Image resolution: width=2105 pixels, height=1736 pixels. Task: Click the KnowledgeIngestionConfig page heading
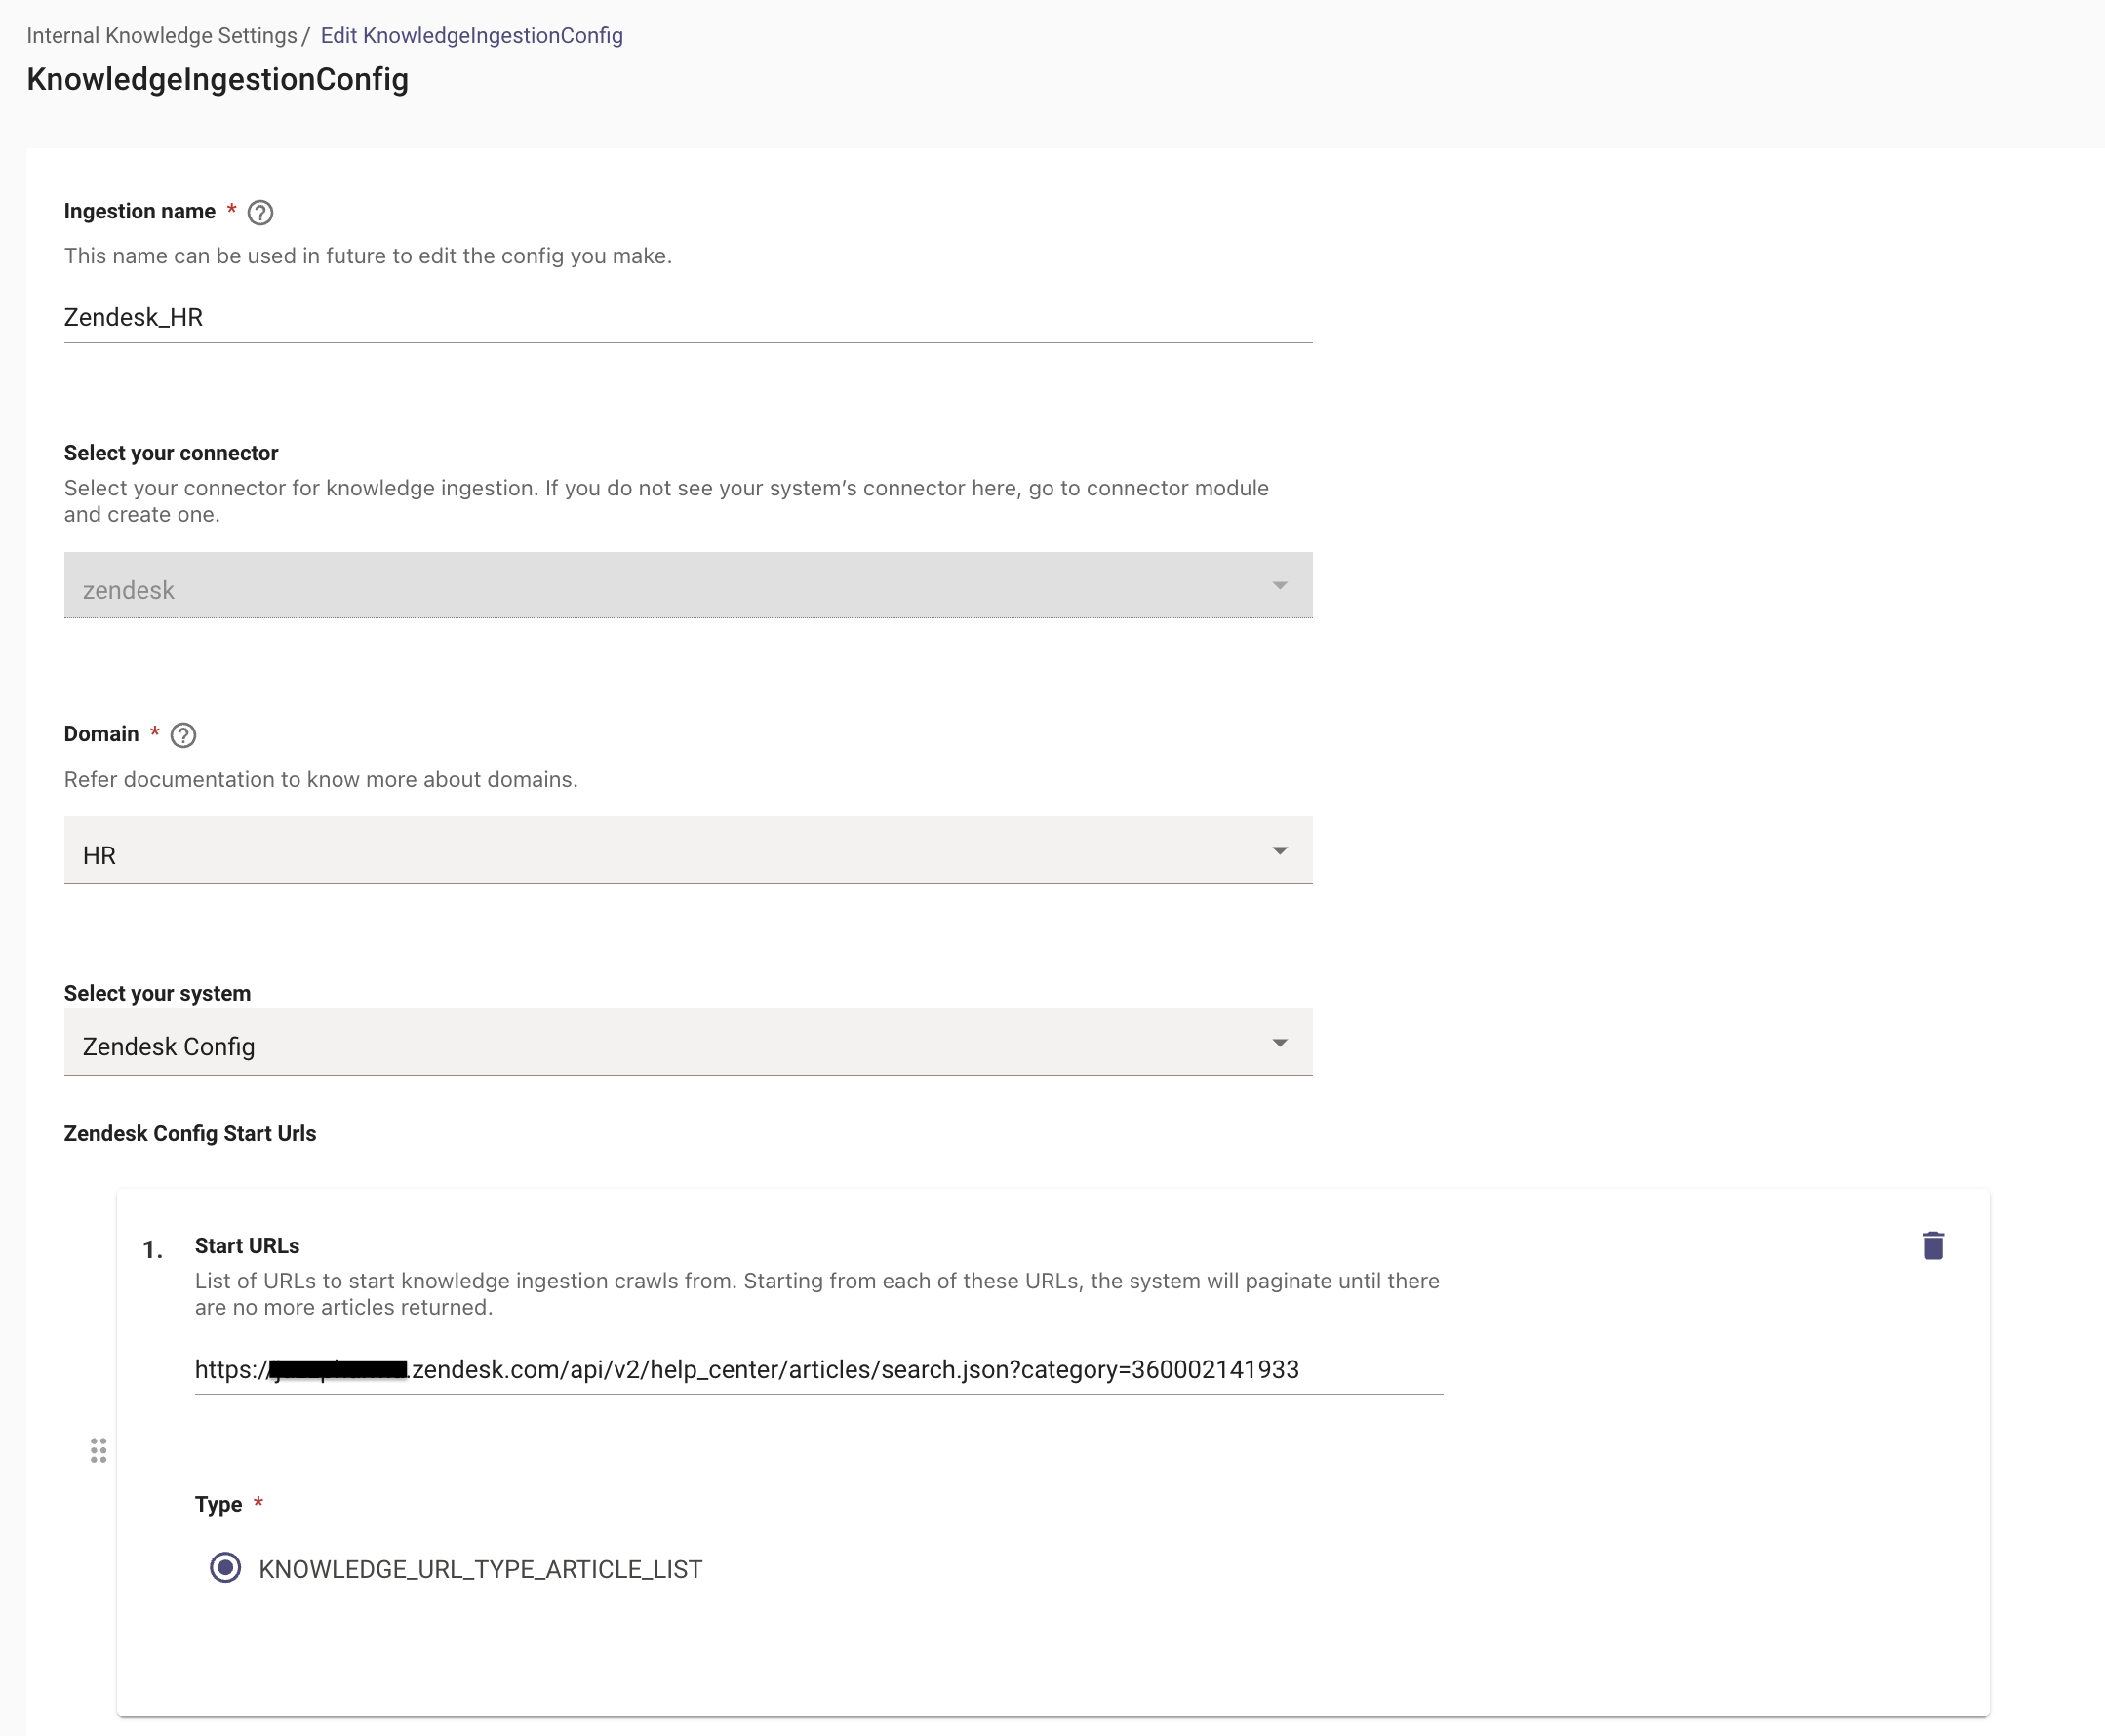218,79
